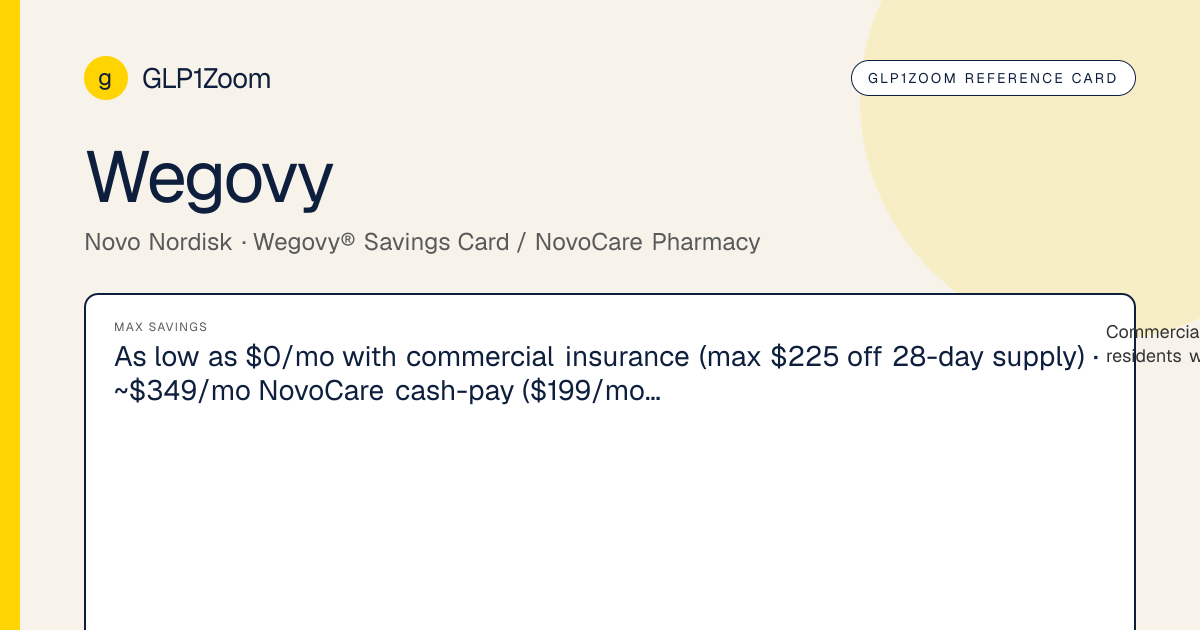
Task: Select the max $225 off phrase
Action: pos(780,357)
